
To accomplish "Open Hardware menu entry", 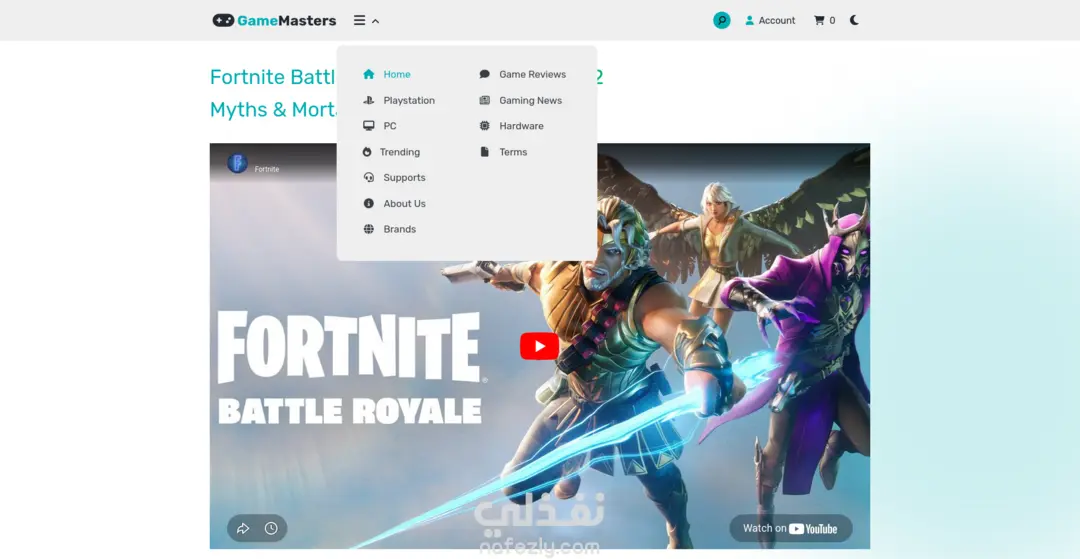I will [x=521, y=126].
